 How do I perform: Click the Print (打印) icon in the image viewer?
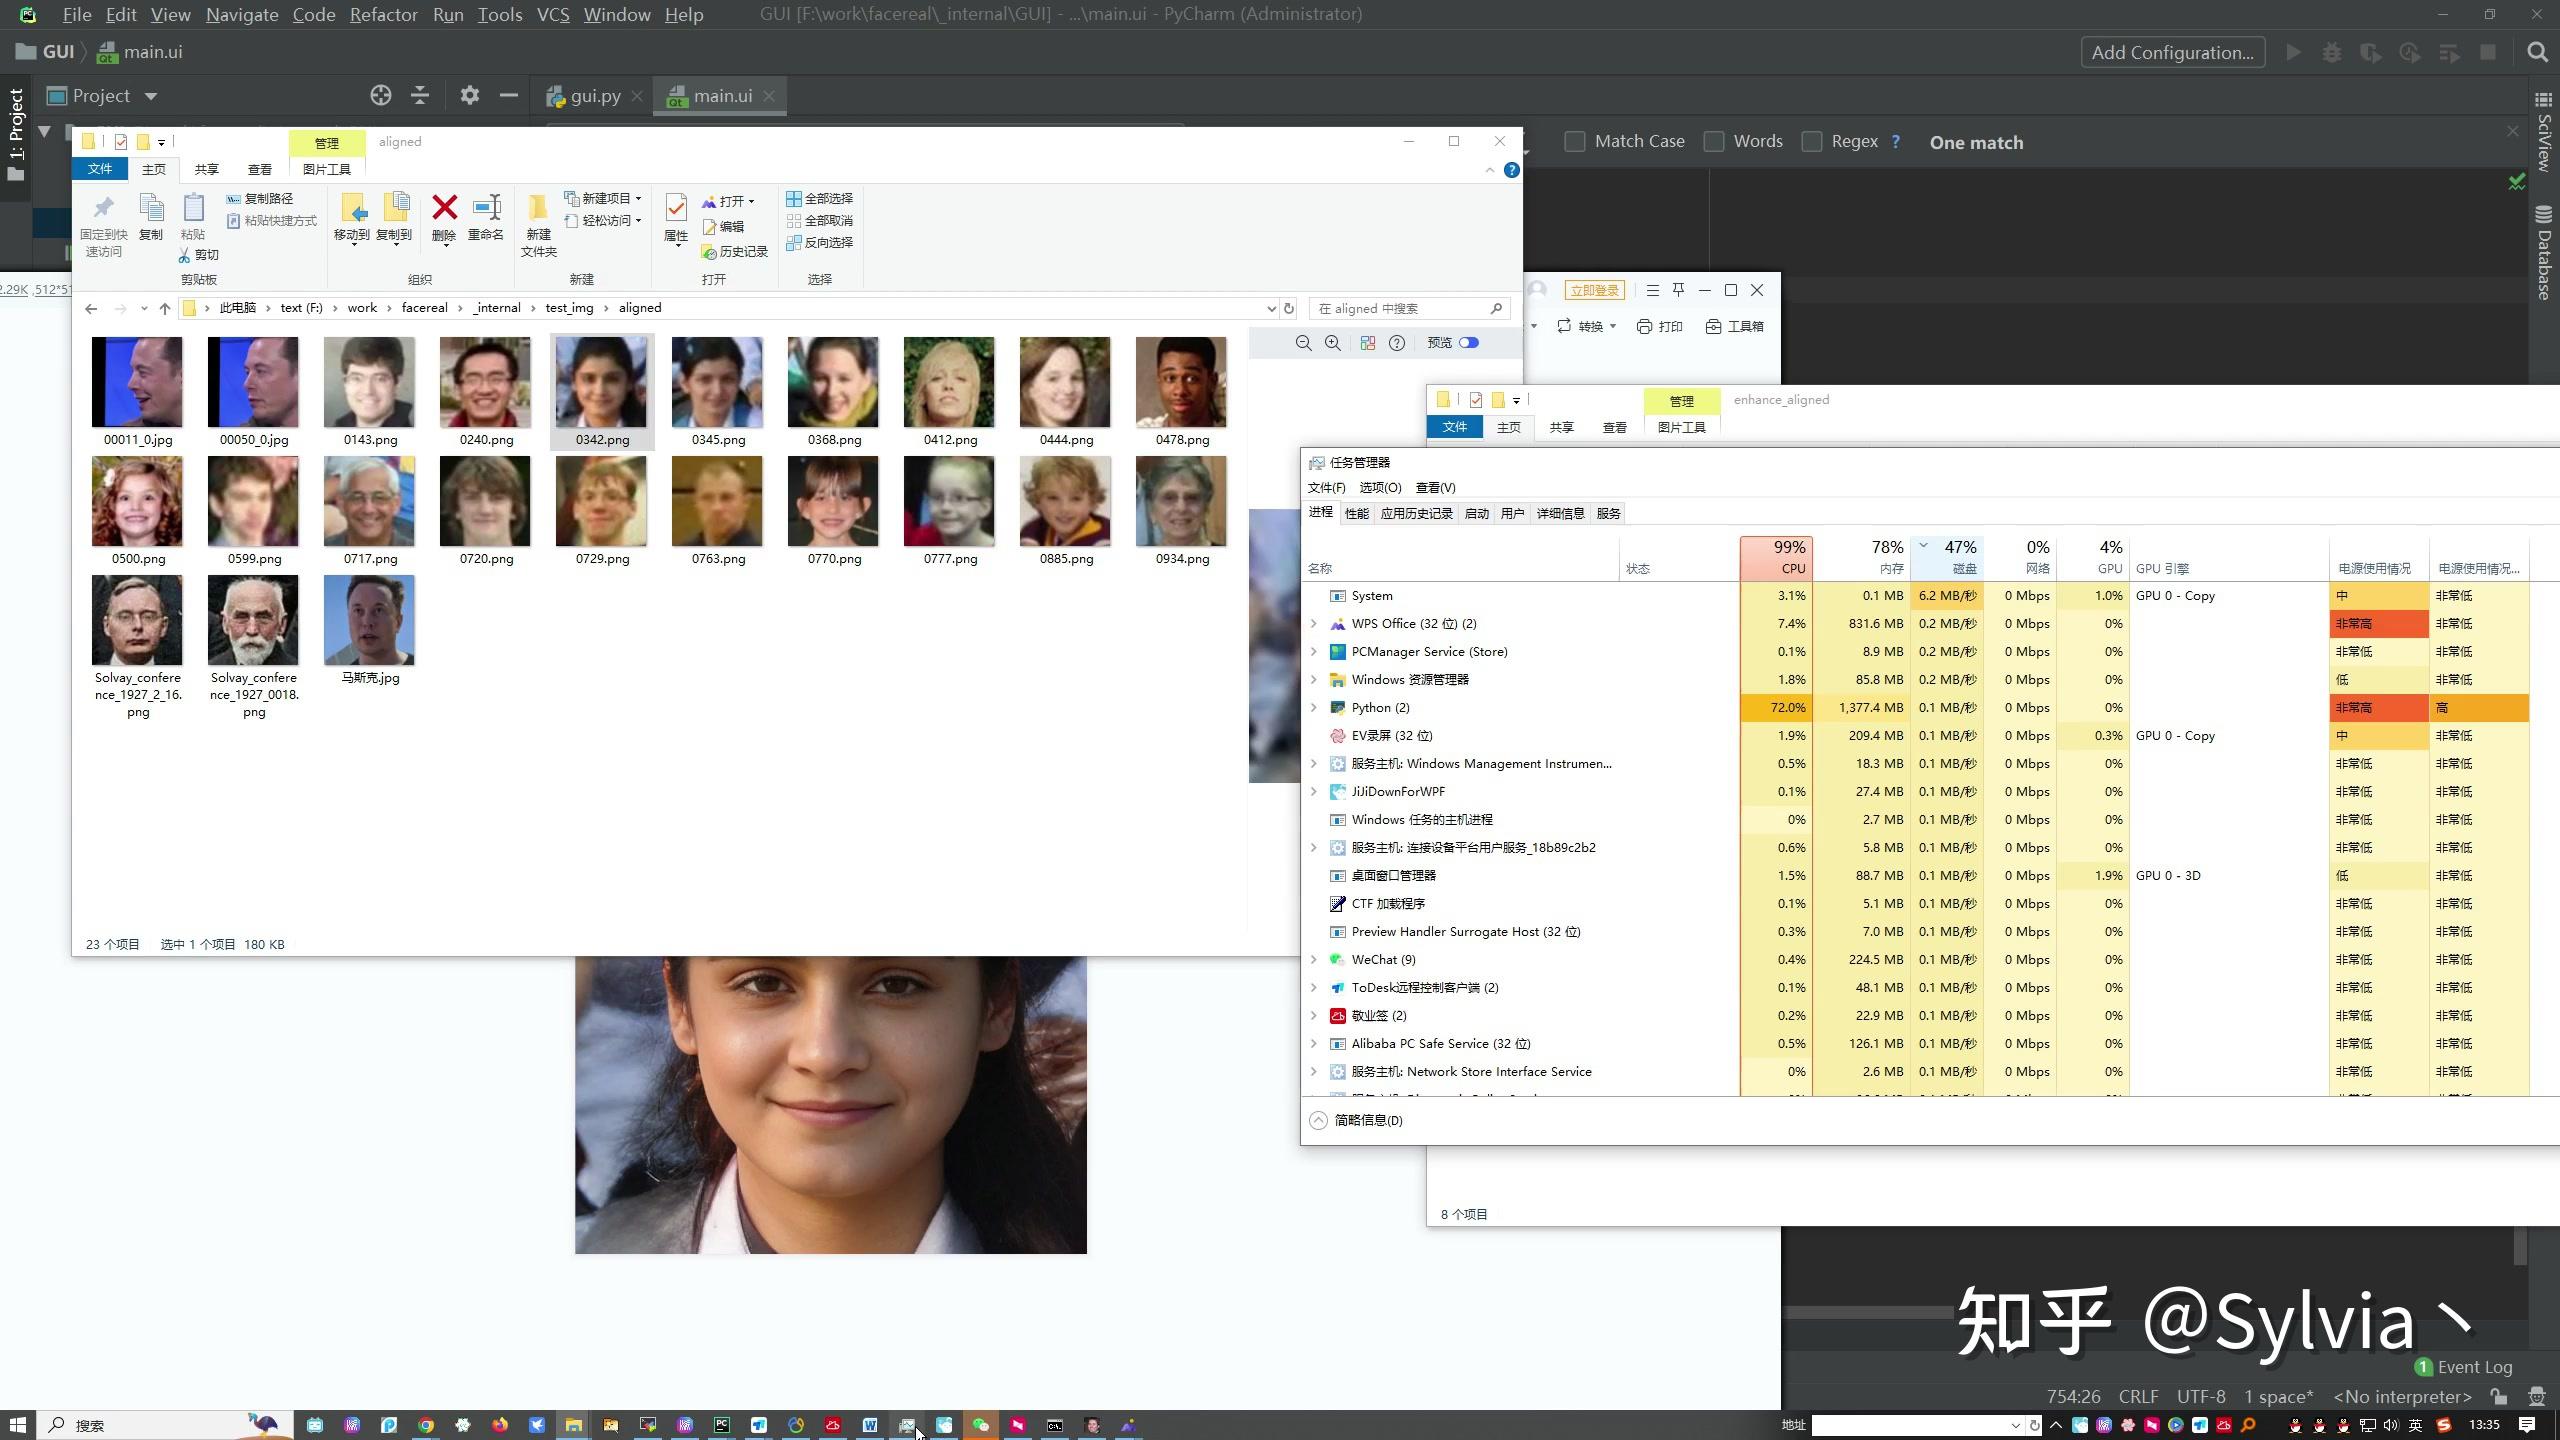pos(1659,327)
